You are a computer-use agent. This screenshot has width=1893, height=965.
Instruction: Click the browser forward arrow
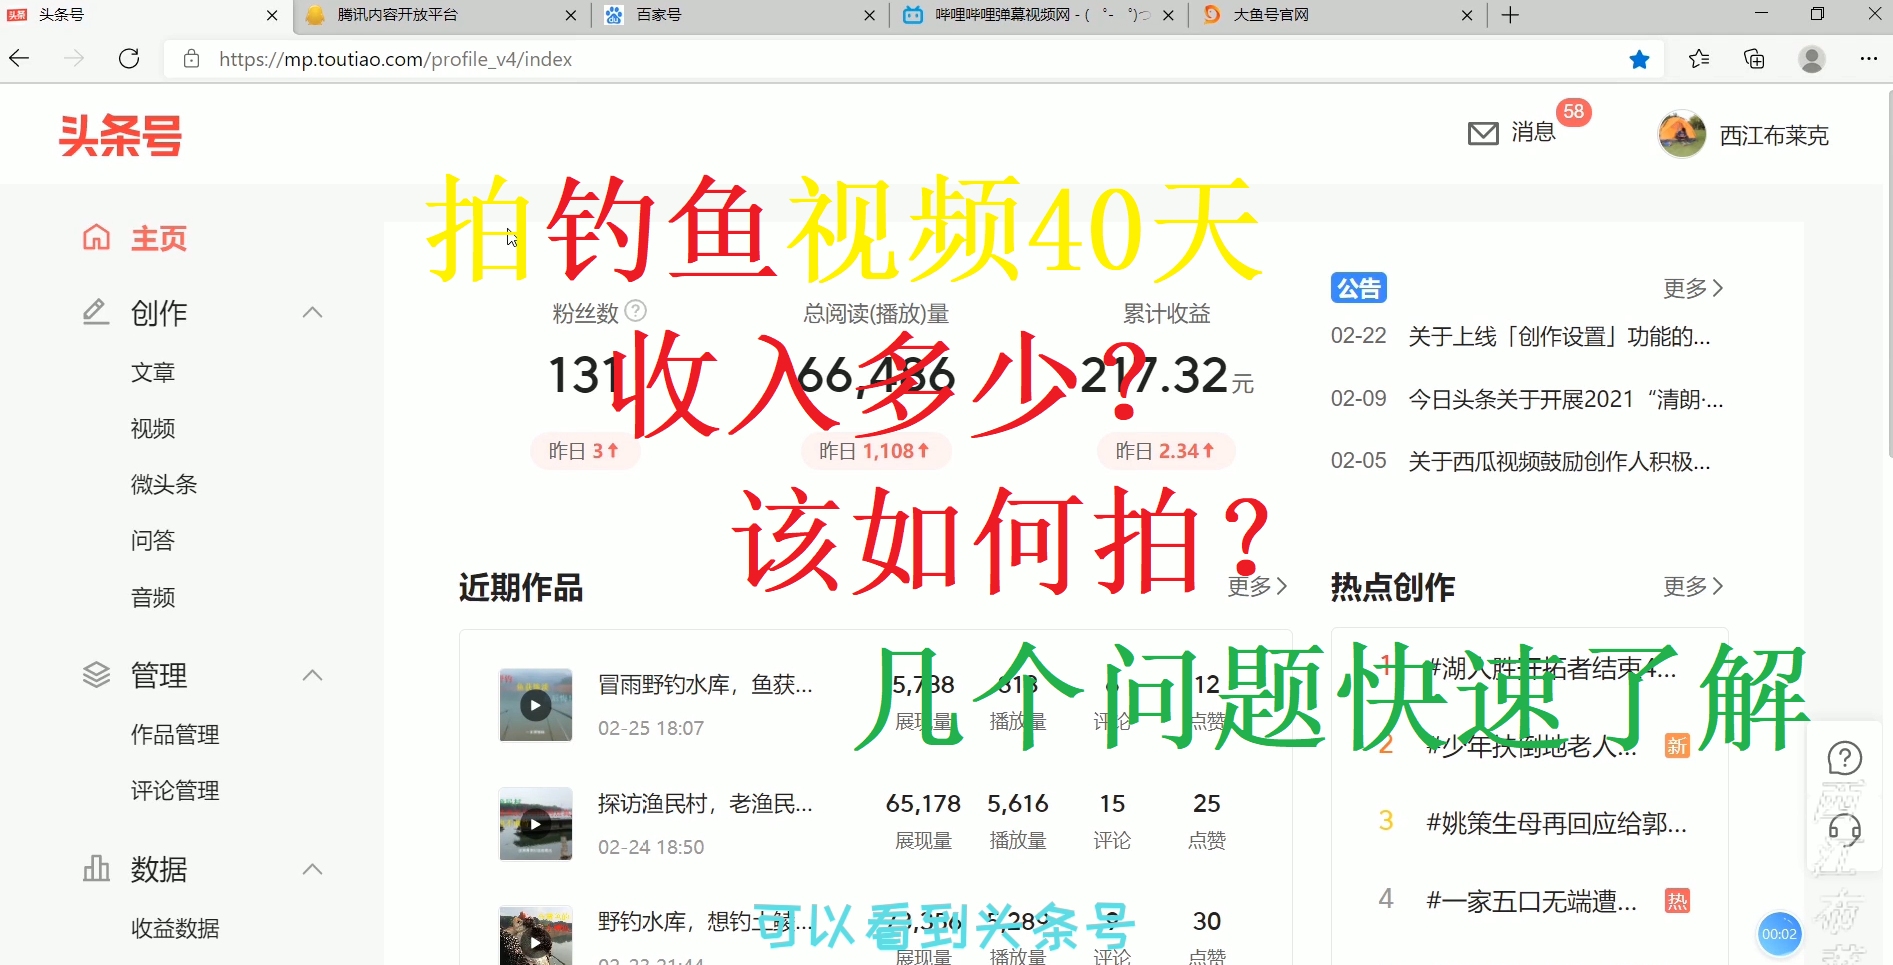pyautogui.click(x=74, y=59)
